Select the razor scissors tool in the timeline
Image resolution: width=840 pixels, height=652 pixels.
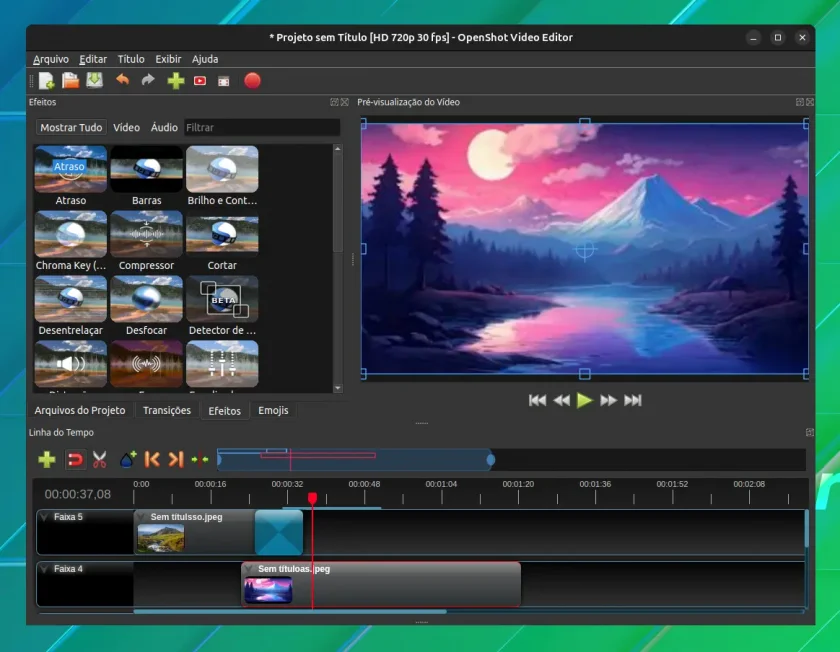pos(100,460)
